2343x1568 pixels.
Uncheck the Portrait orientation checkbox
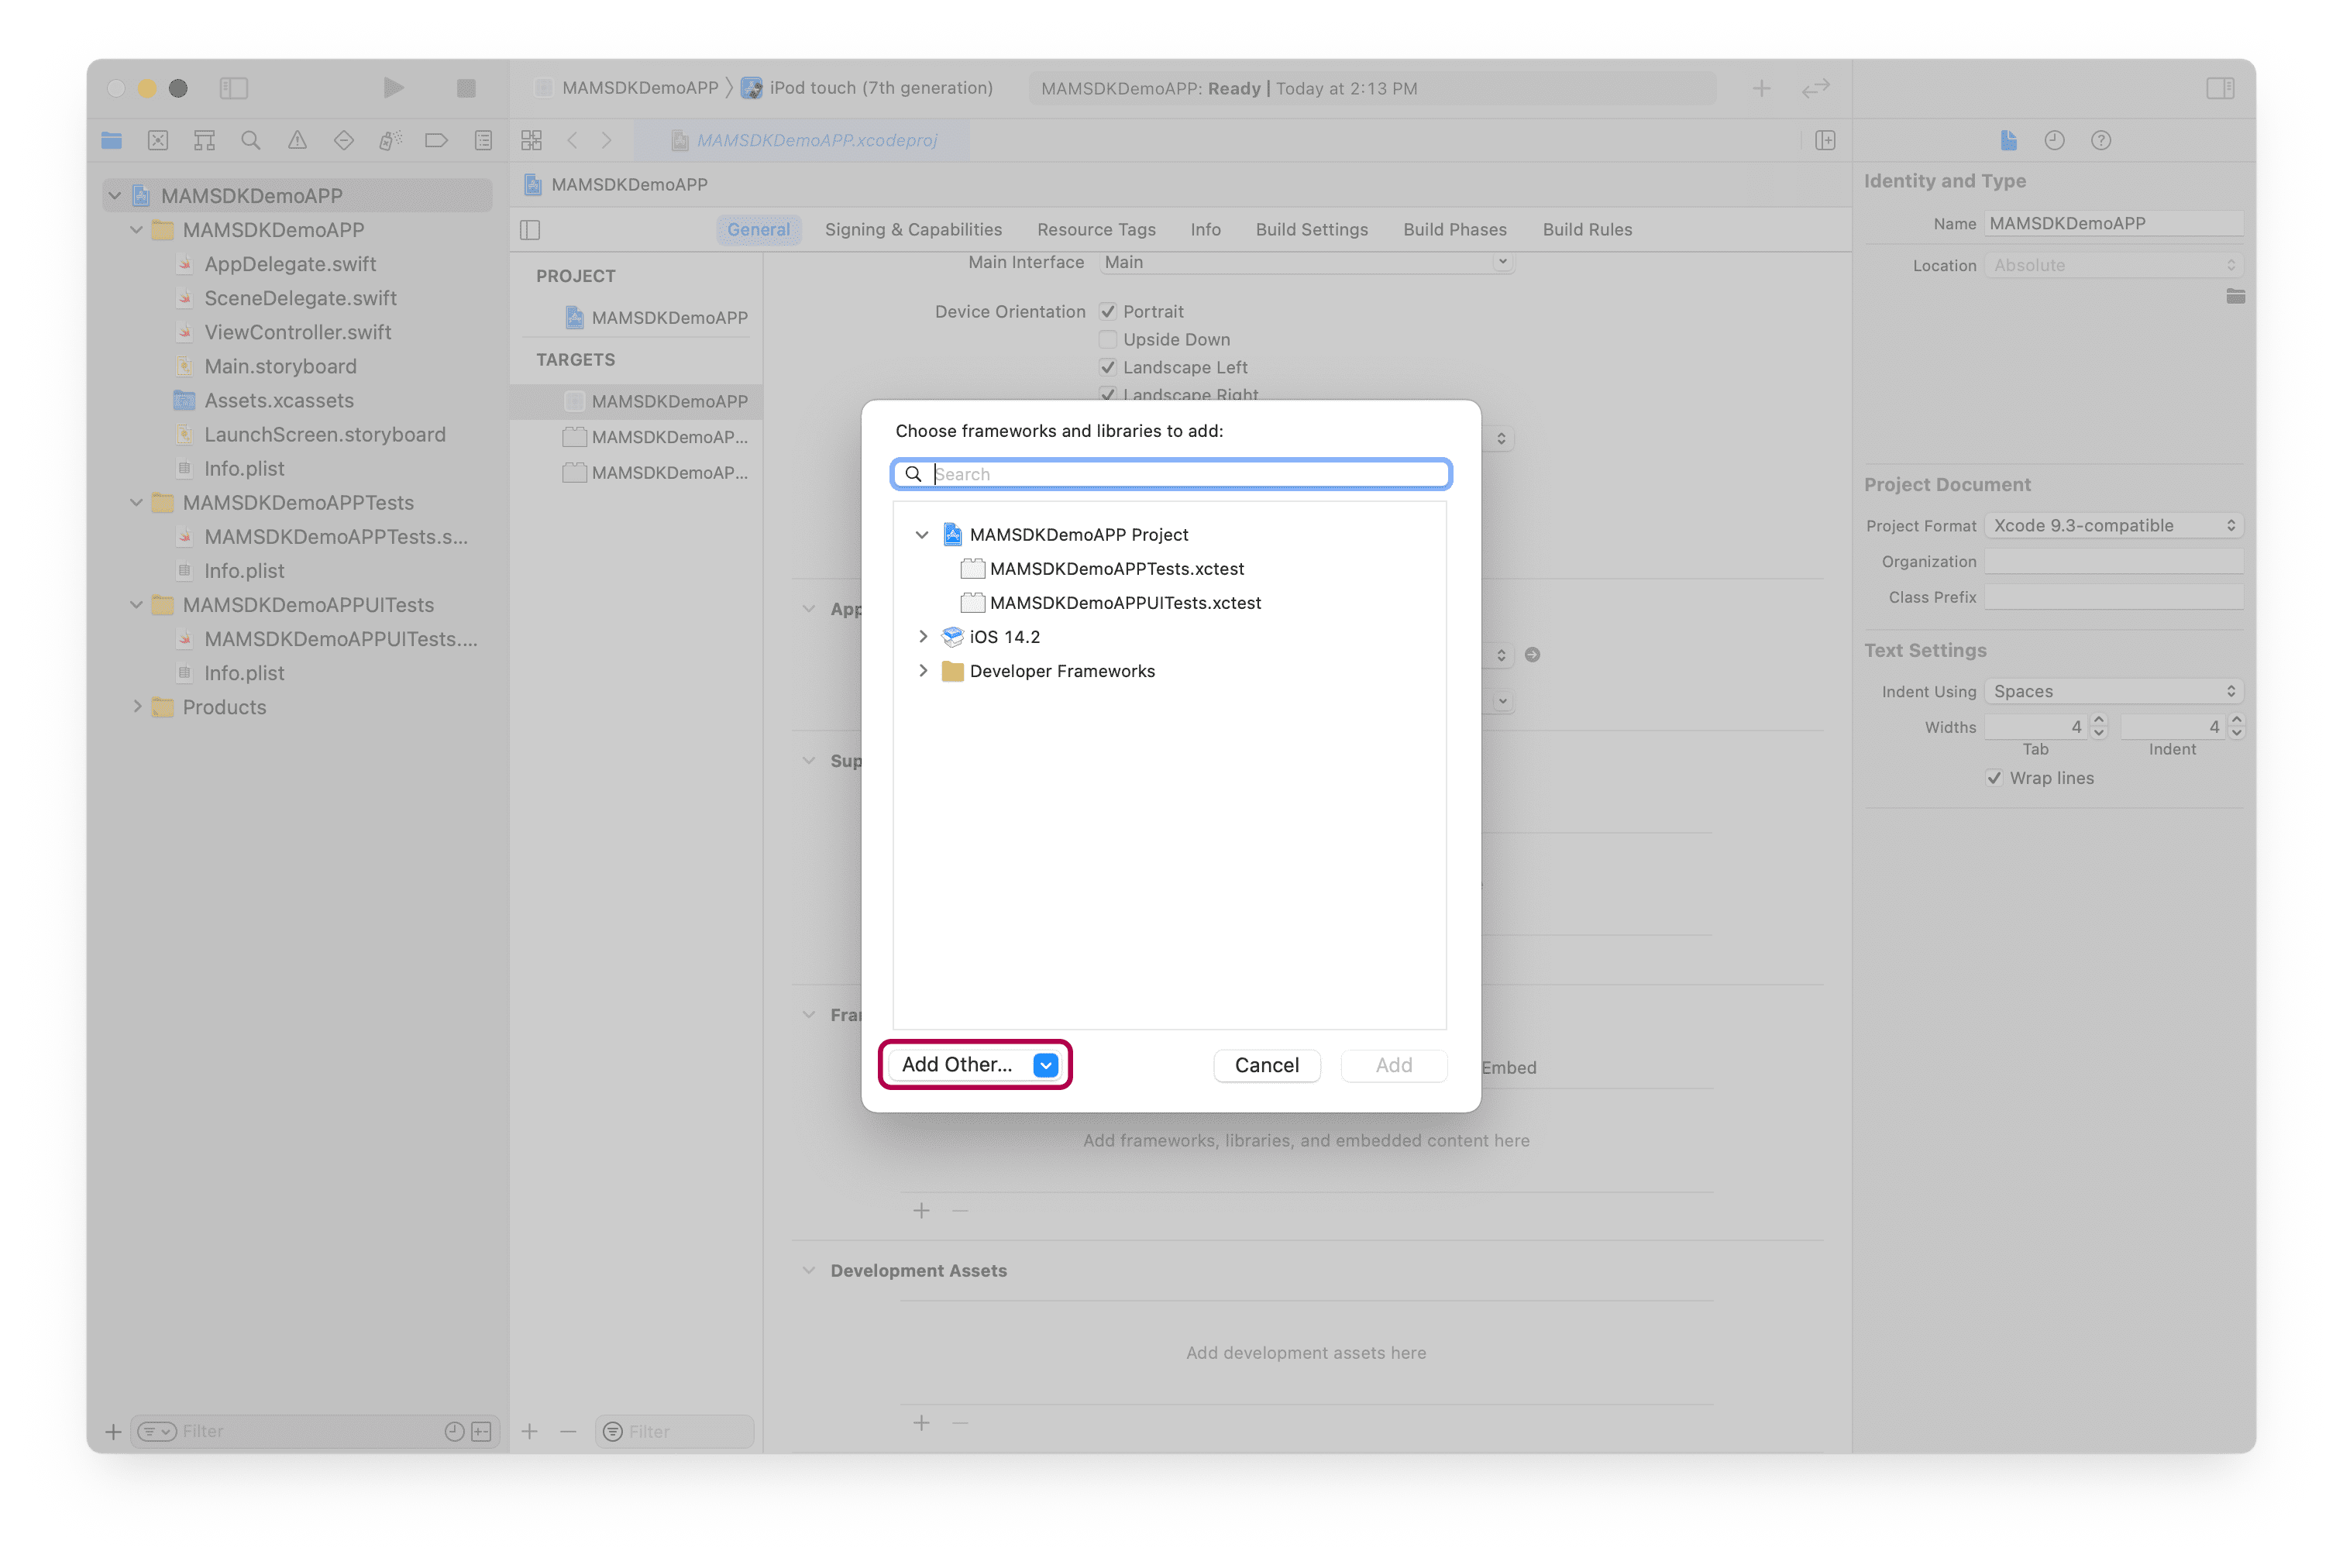(1108, 311)
